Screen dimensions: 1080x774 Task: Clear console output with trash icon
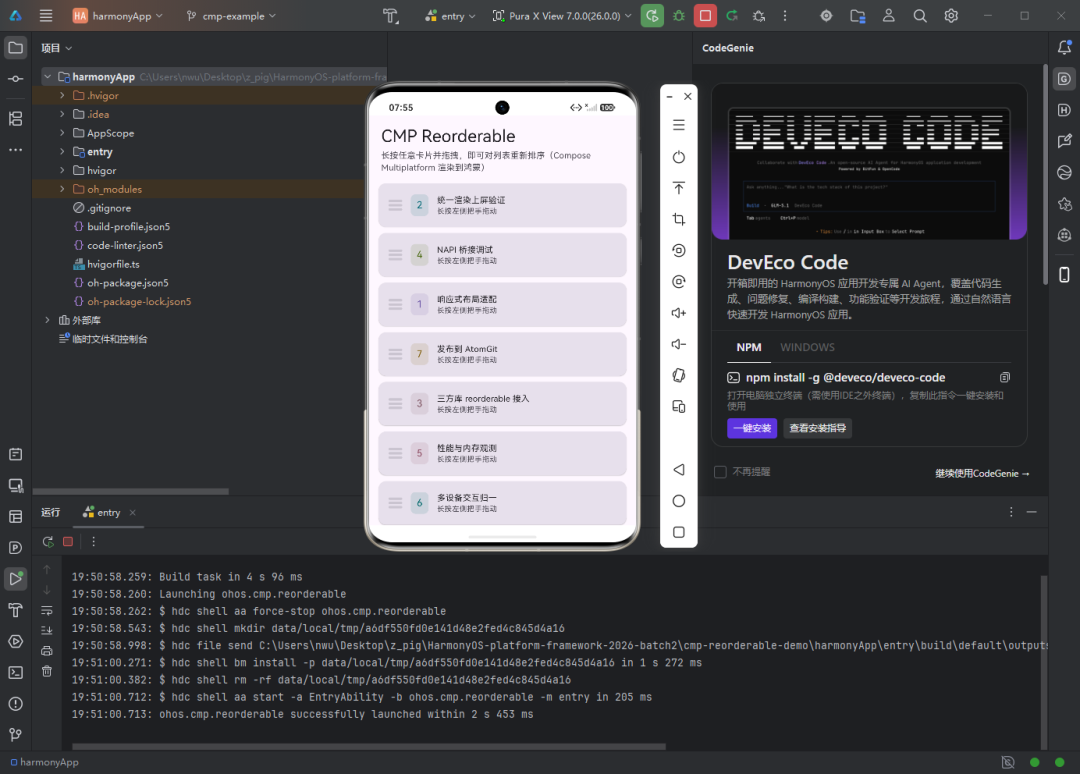click(47, 671)
